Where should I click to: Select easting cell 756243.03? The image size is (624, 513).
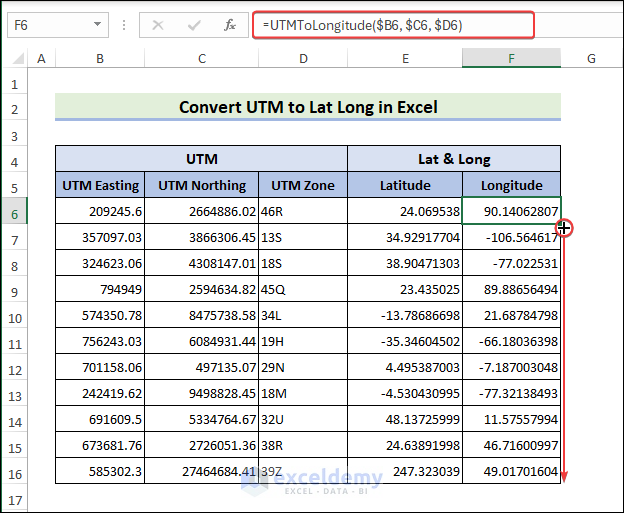100,341
